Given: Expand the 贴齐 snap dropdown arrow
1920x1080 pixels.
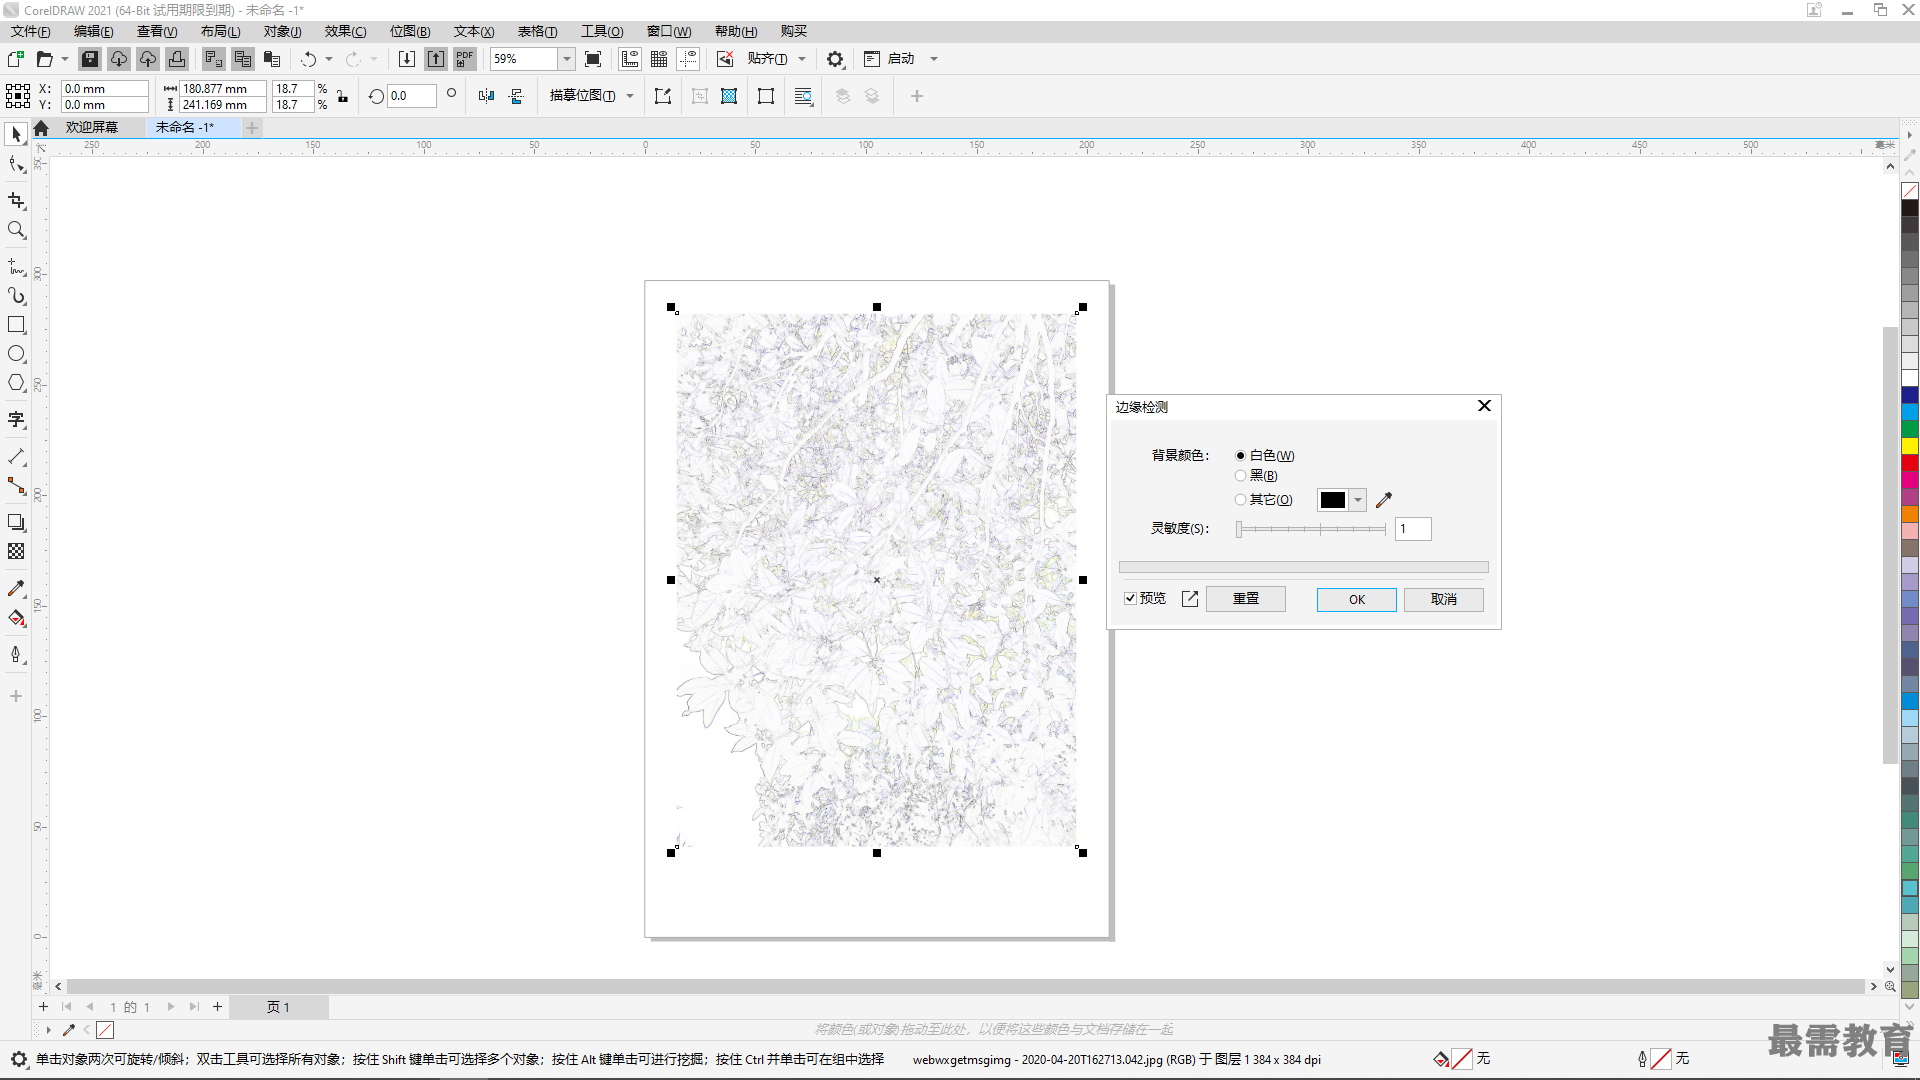Looking at the screenshot, I should point(802,59).
